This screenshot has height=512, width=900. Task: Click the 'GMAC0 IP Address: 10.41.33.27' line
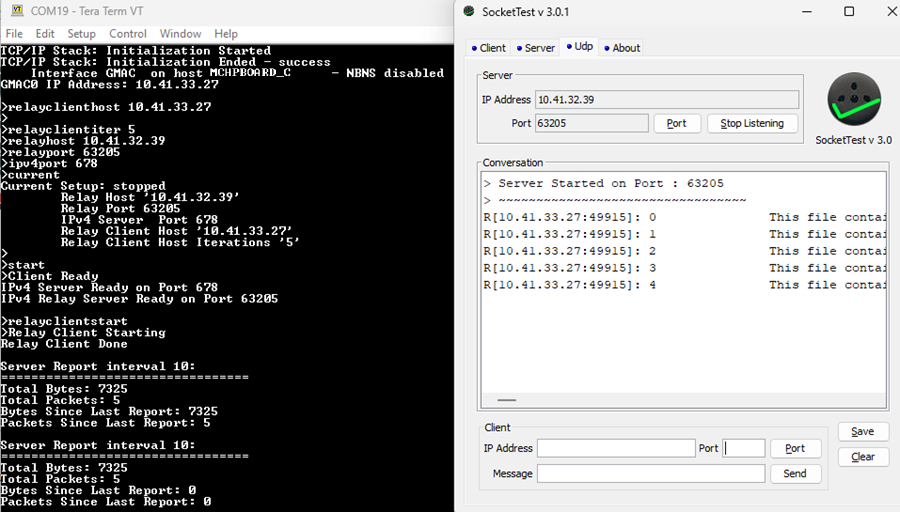coord(110,84)
